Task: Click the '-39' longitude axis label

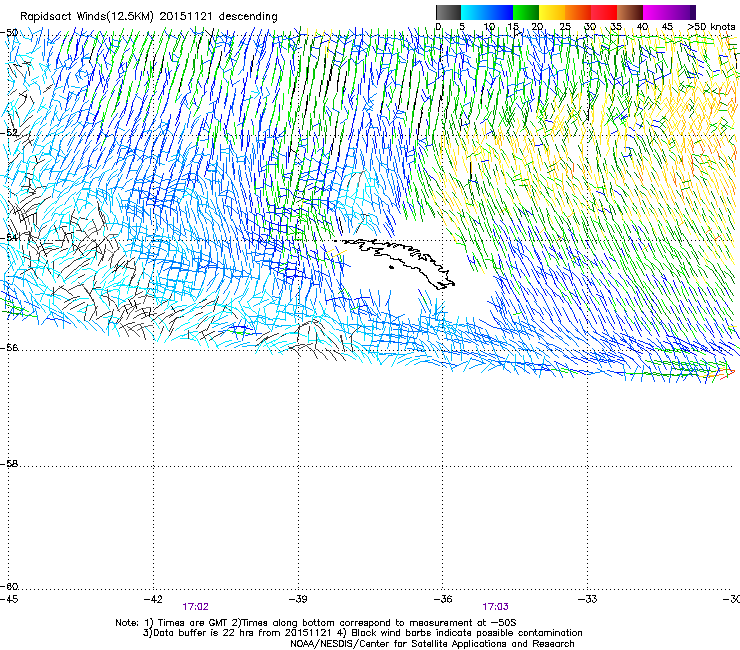Action: click(298, 599)
